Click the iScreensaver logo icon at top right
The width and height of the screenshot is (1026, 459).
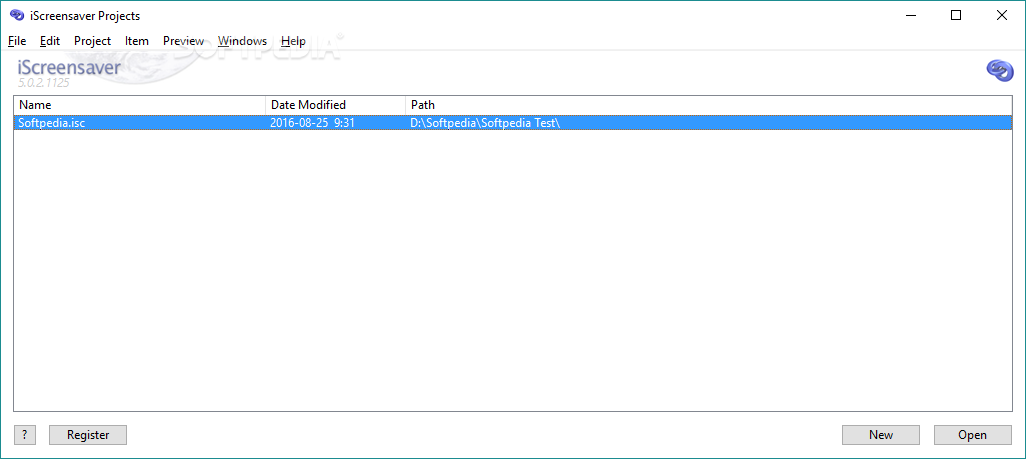(x=999, y=70)
